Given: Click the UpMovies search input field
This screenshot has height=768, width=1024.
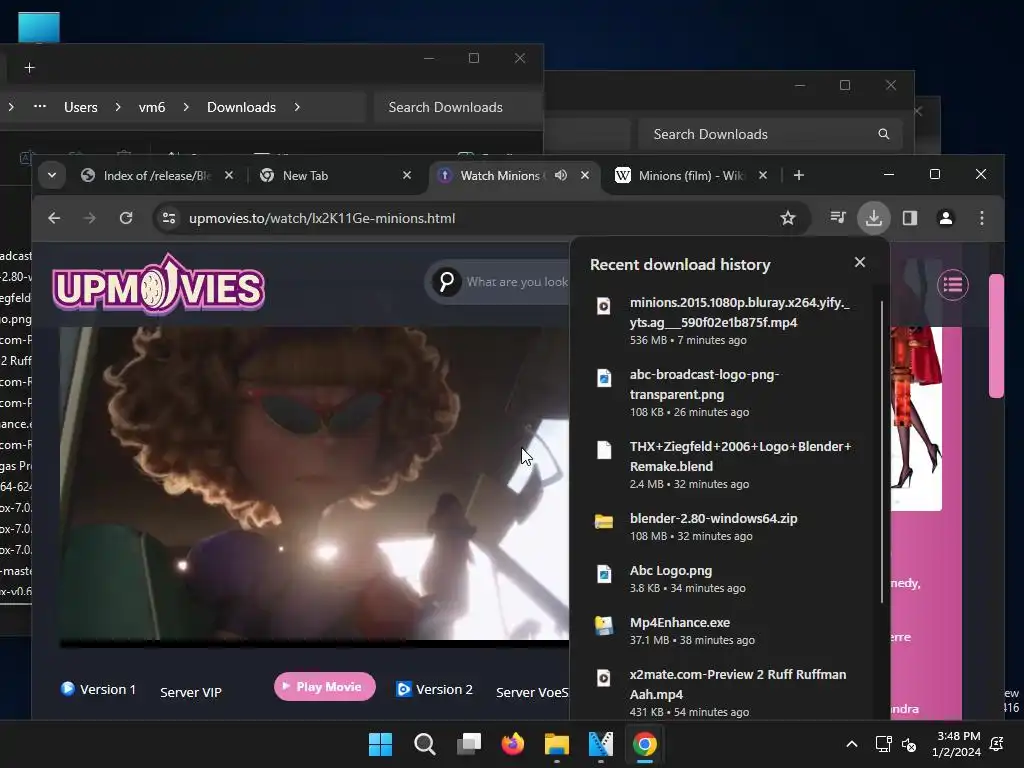Looking at the screenshot, I should click(x=517, y=282).
